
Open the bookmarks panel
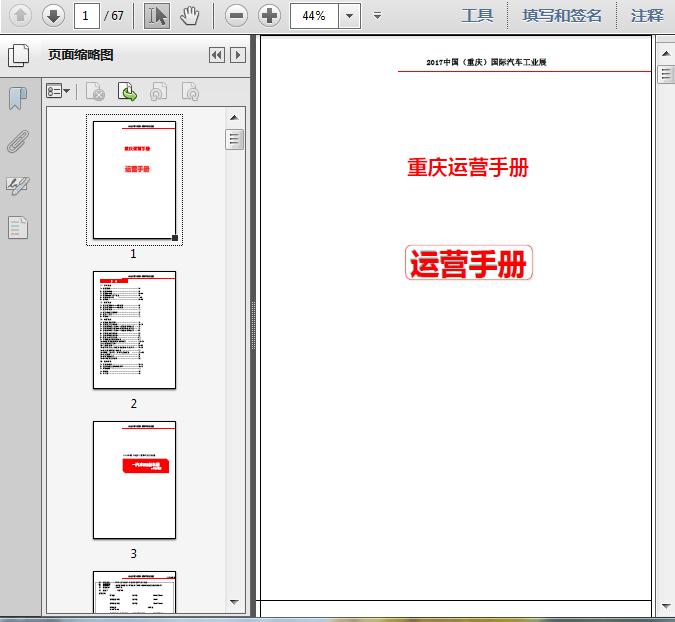click(18, 98)
